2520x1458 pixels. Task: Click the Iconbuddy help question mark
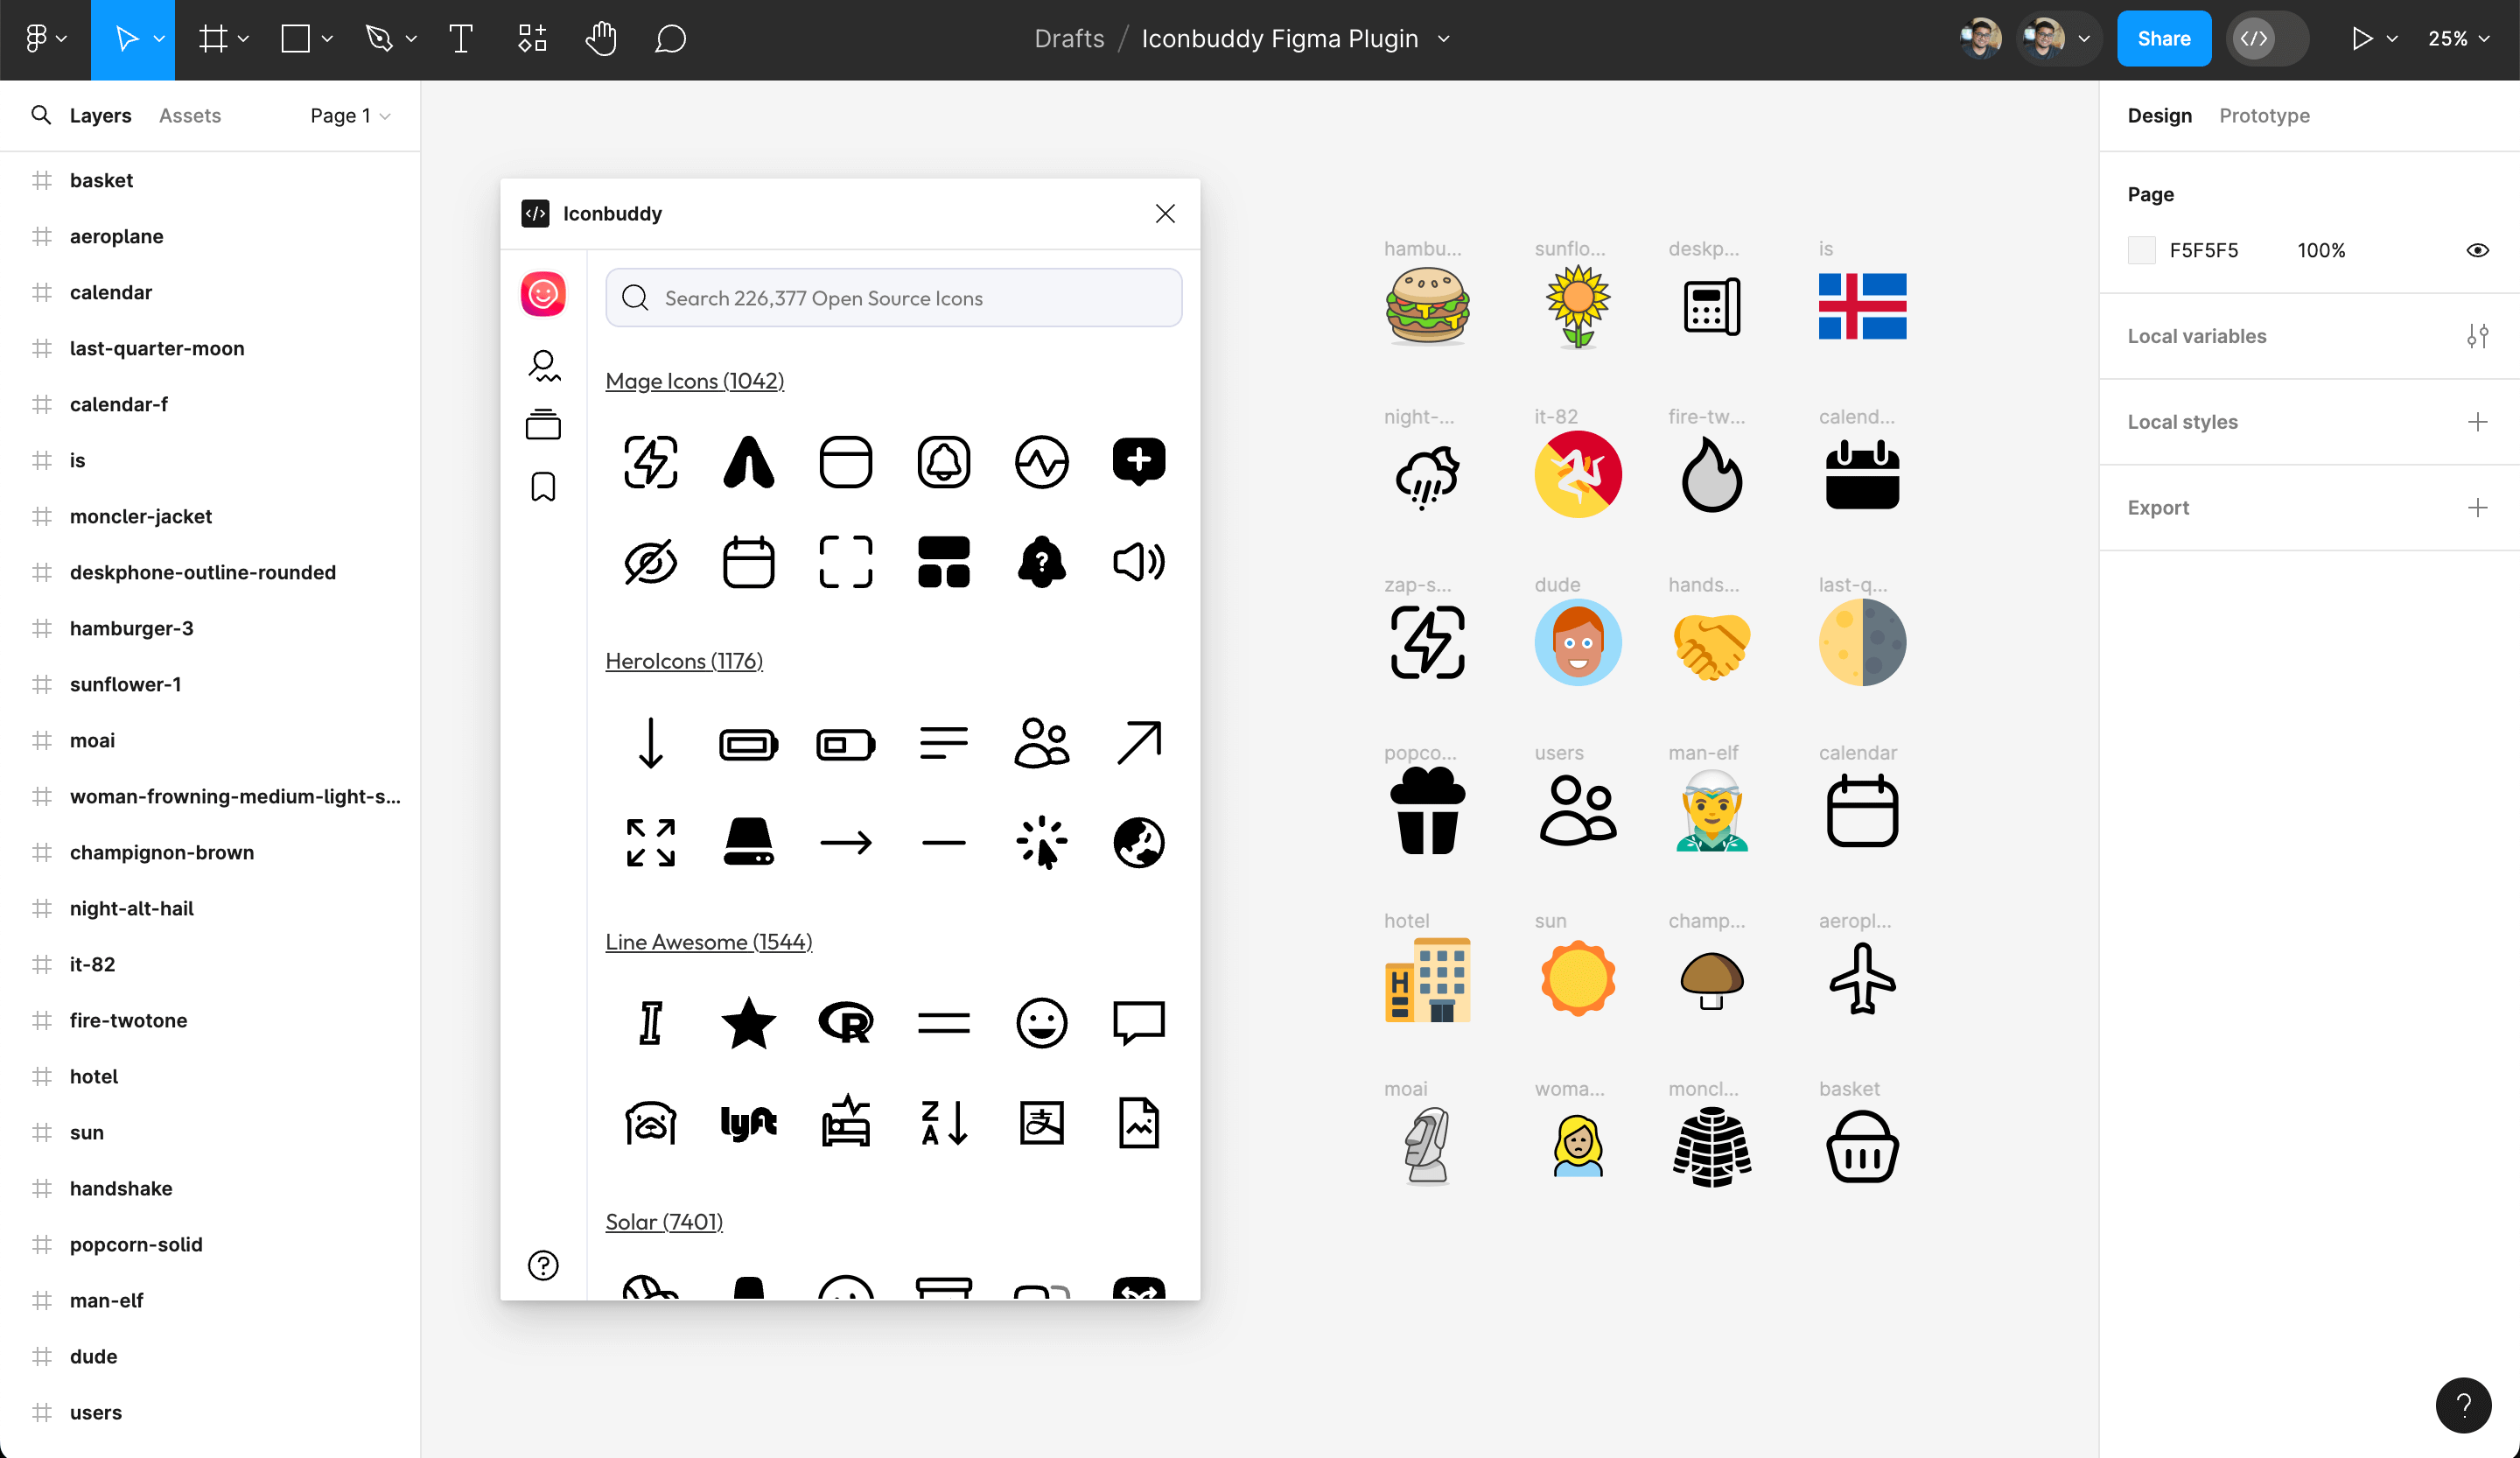(x=543, y=1265)
